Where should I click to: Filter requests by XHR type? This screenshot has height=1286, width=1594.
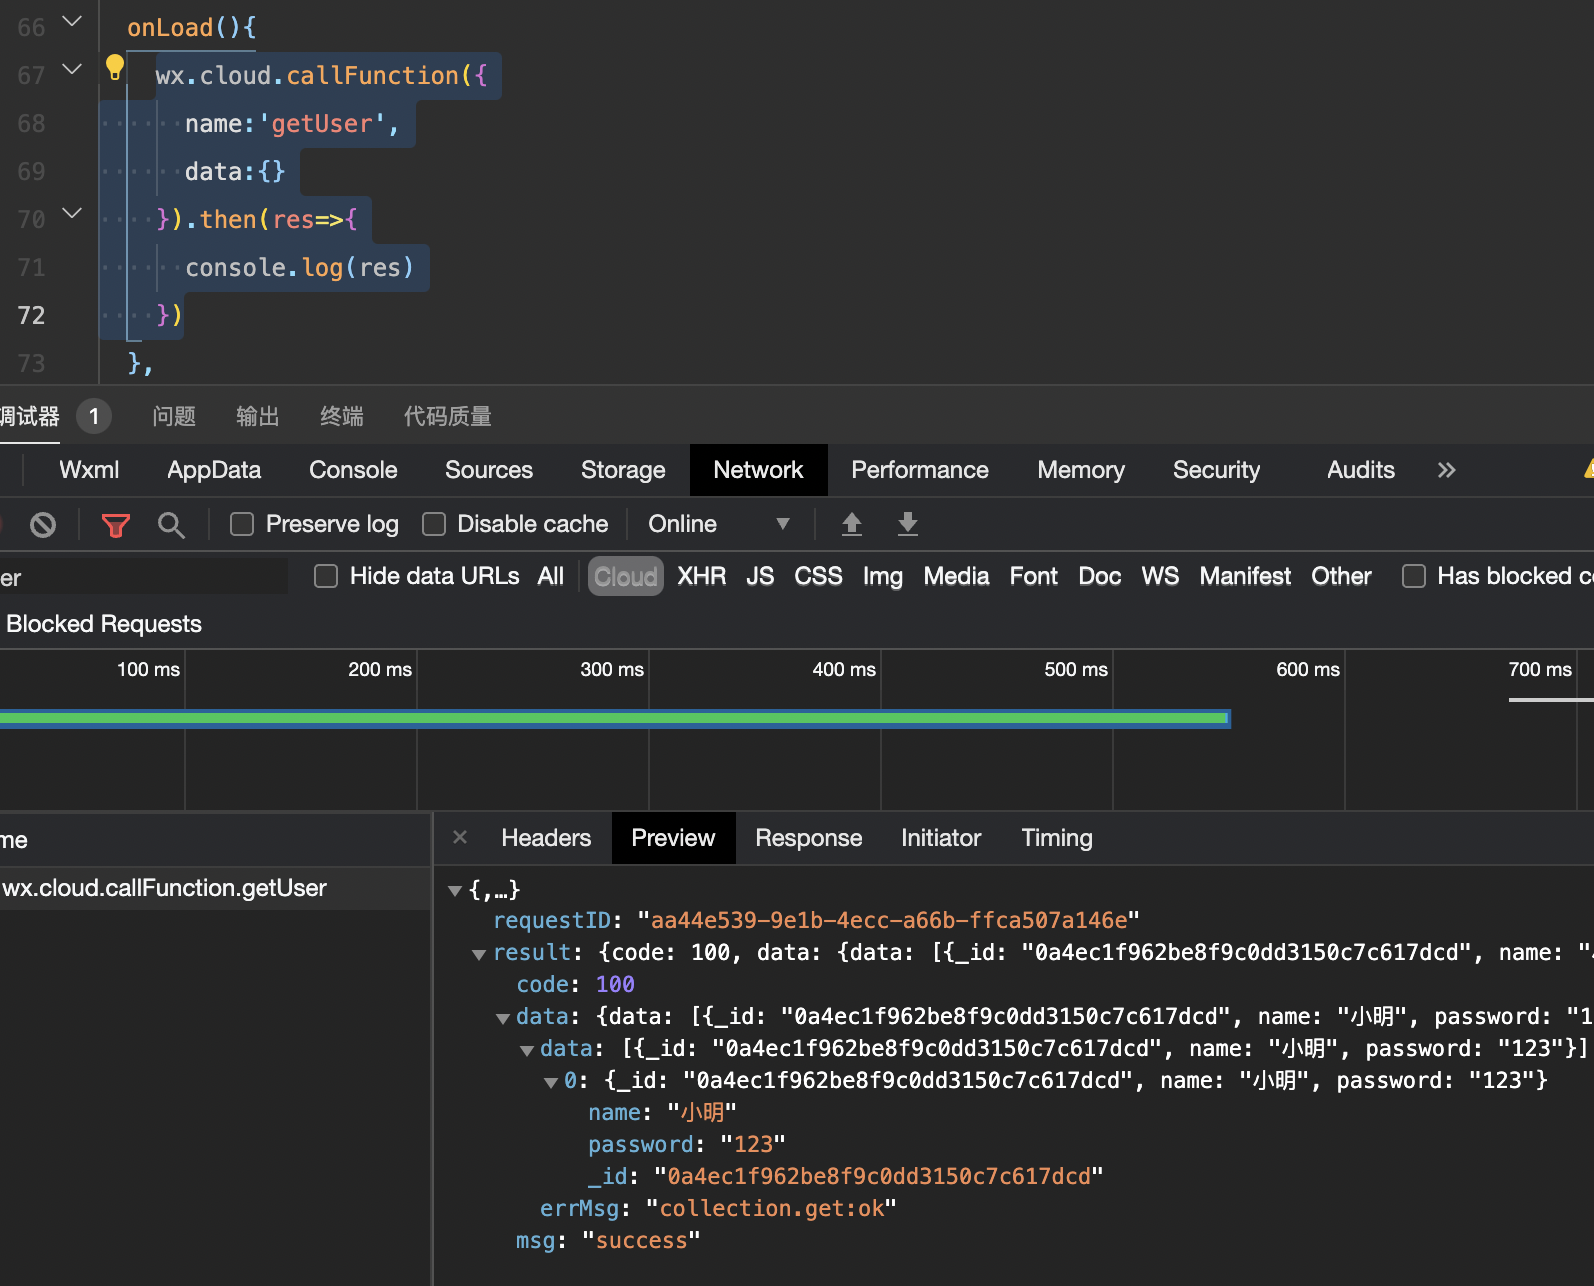[701, 576]
